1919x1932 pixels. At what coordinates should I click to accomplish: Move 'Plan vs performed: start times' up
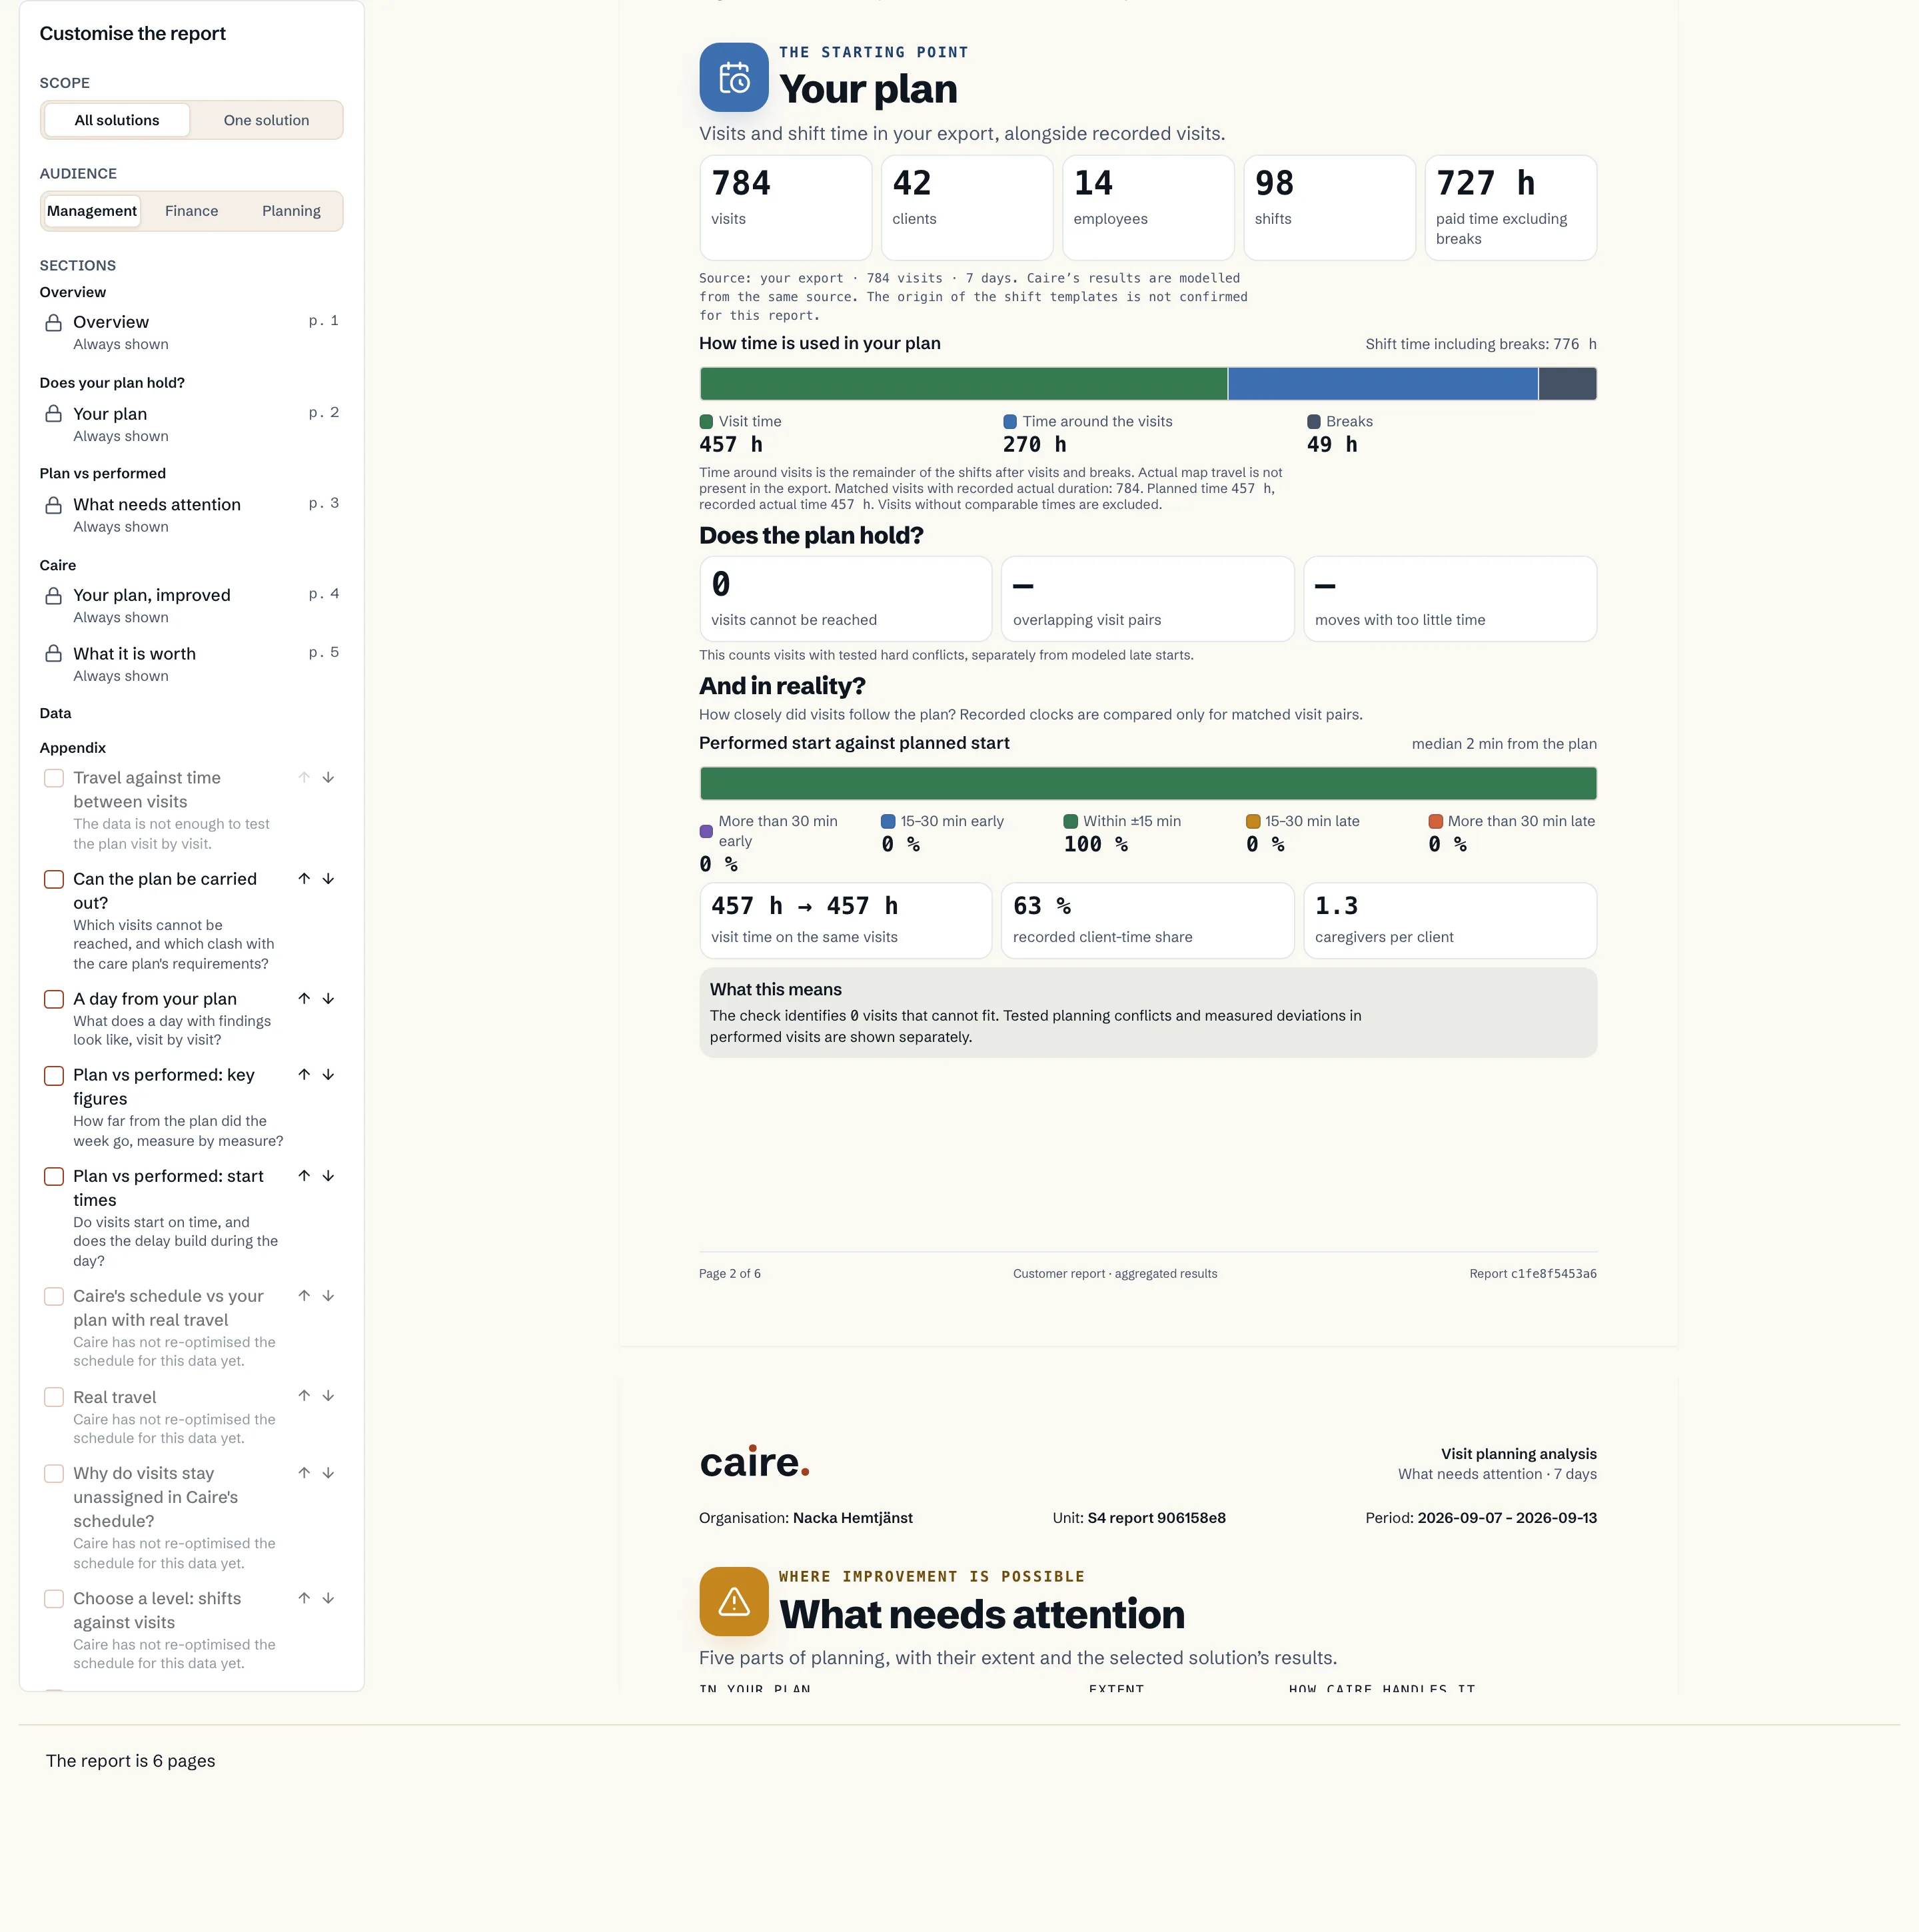pos(304,1176)
